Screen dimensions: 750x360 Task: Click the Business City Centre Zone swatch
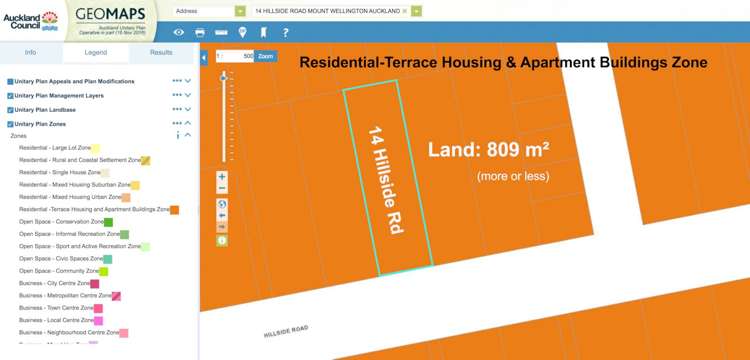95,284
